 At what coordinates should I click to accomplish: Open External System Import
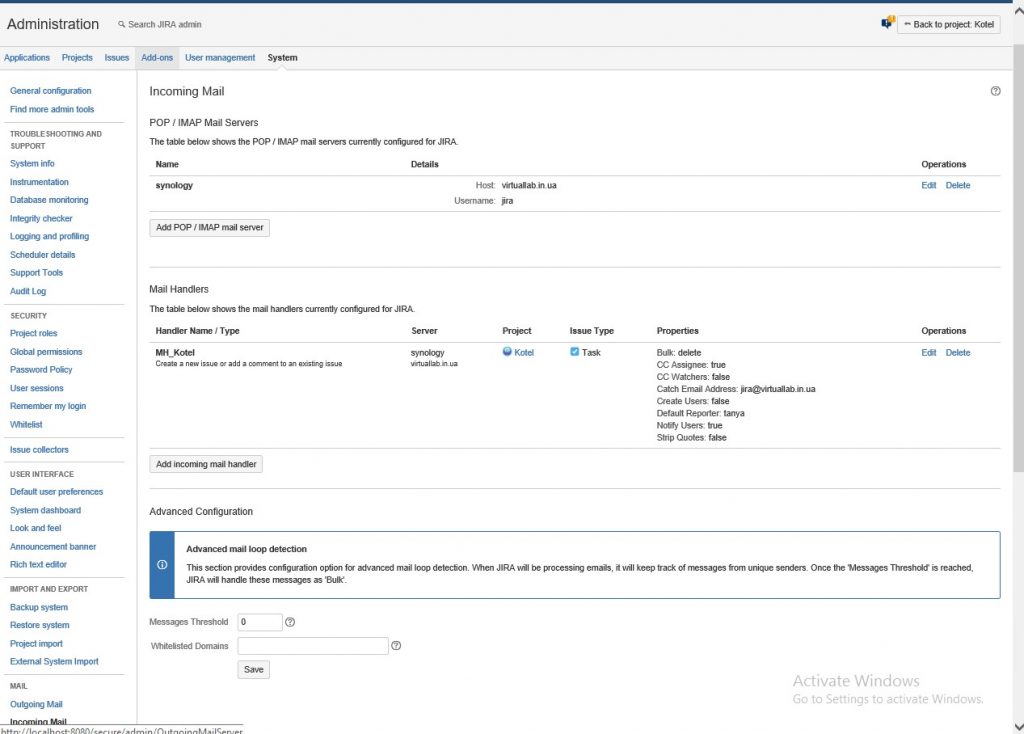click(x=54, y=662)
